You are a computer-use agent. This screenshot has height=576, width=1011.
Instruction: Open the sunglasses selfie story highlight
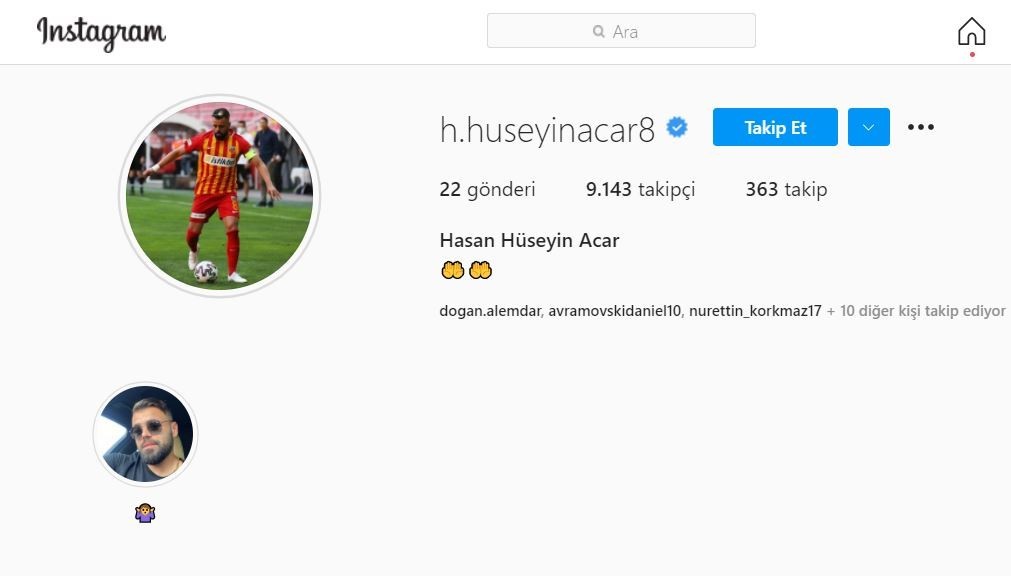click(145, 434)
